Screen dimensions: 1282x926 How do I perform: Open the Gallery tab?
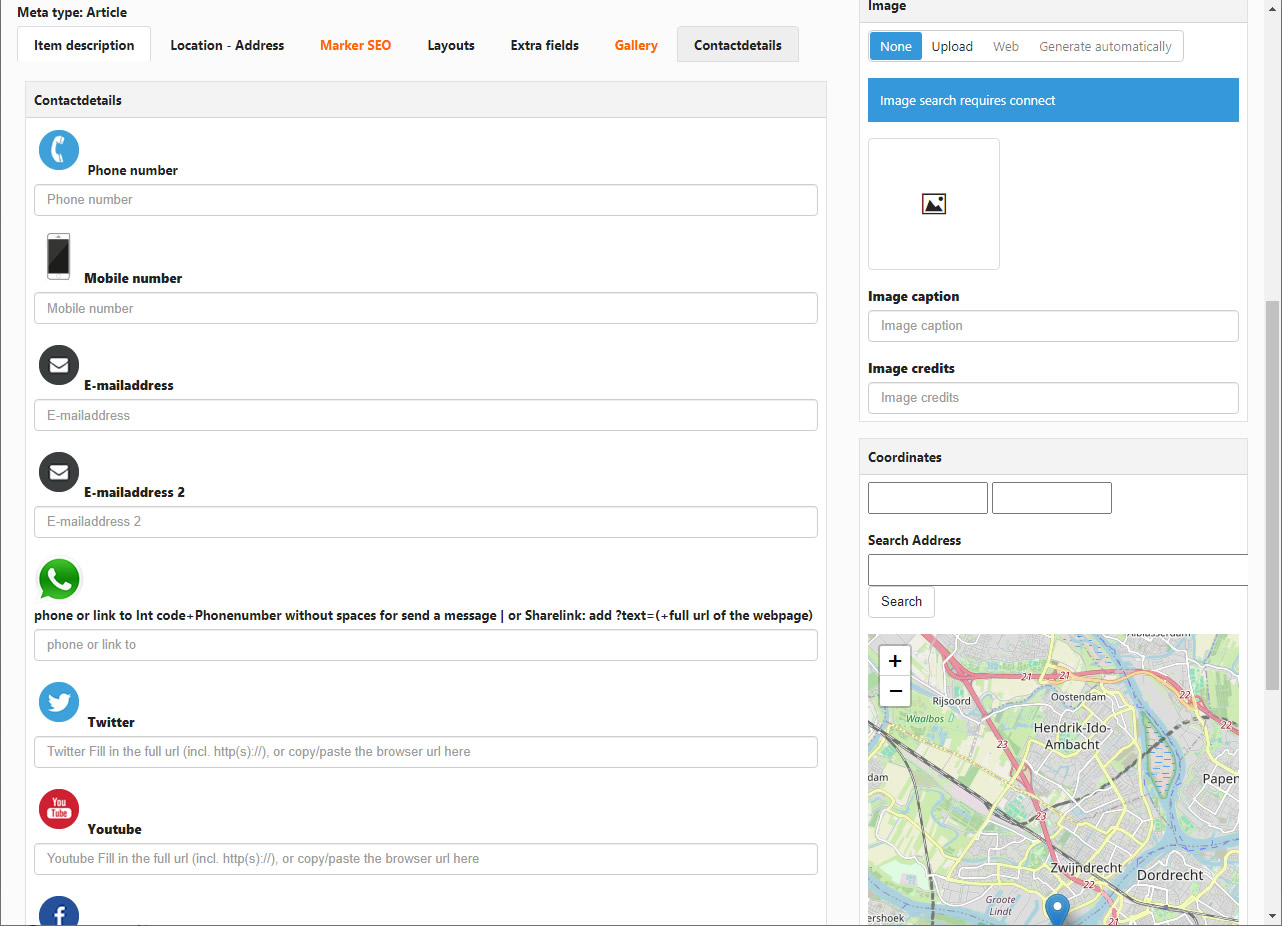pos(636,45)
